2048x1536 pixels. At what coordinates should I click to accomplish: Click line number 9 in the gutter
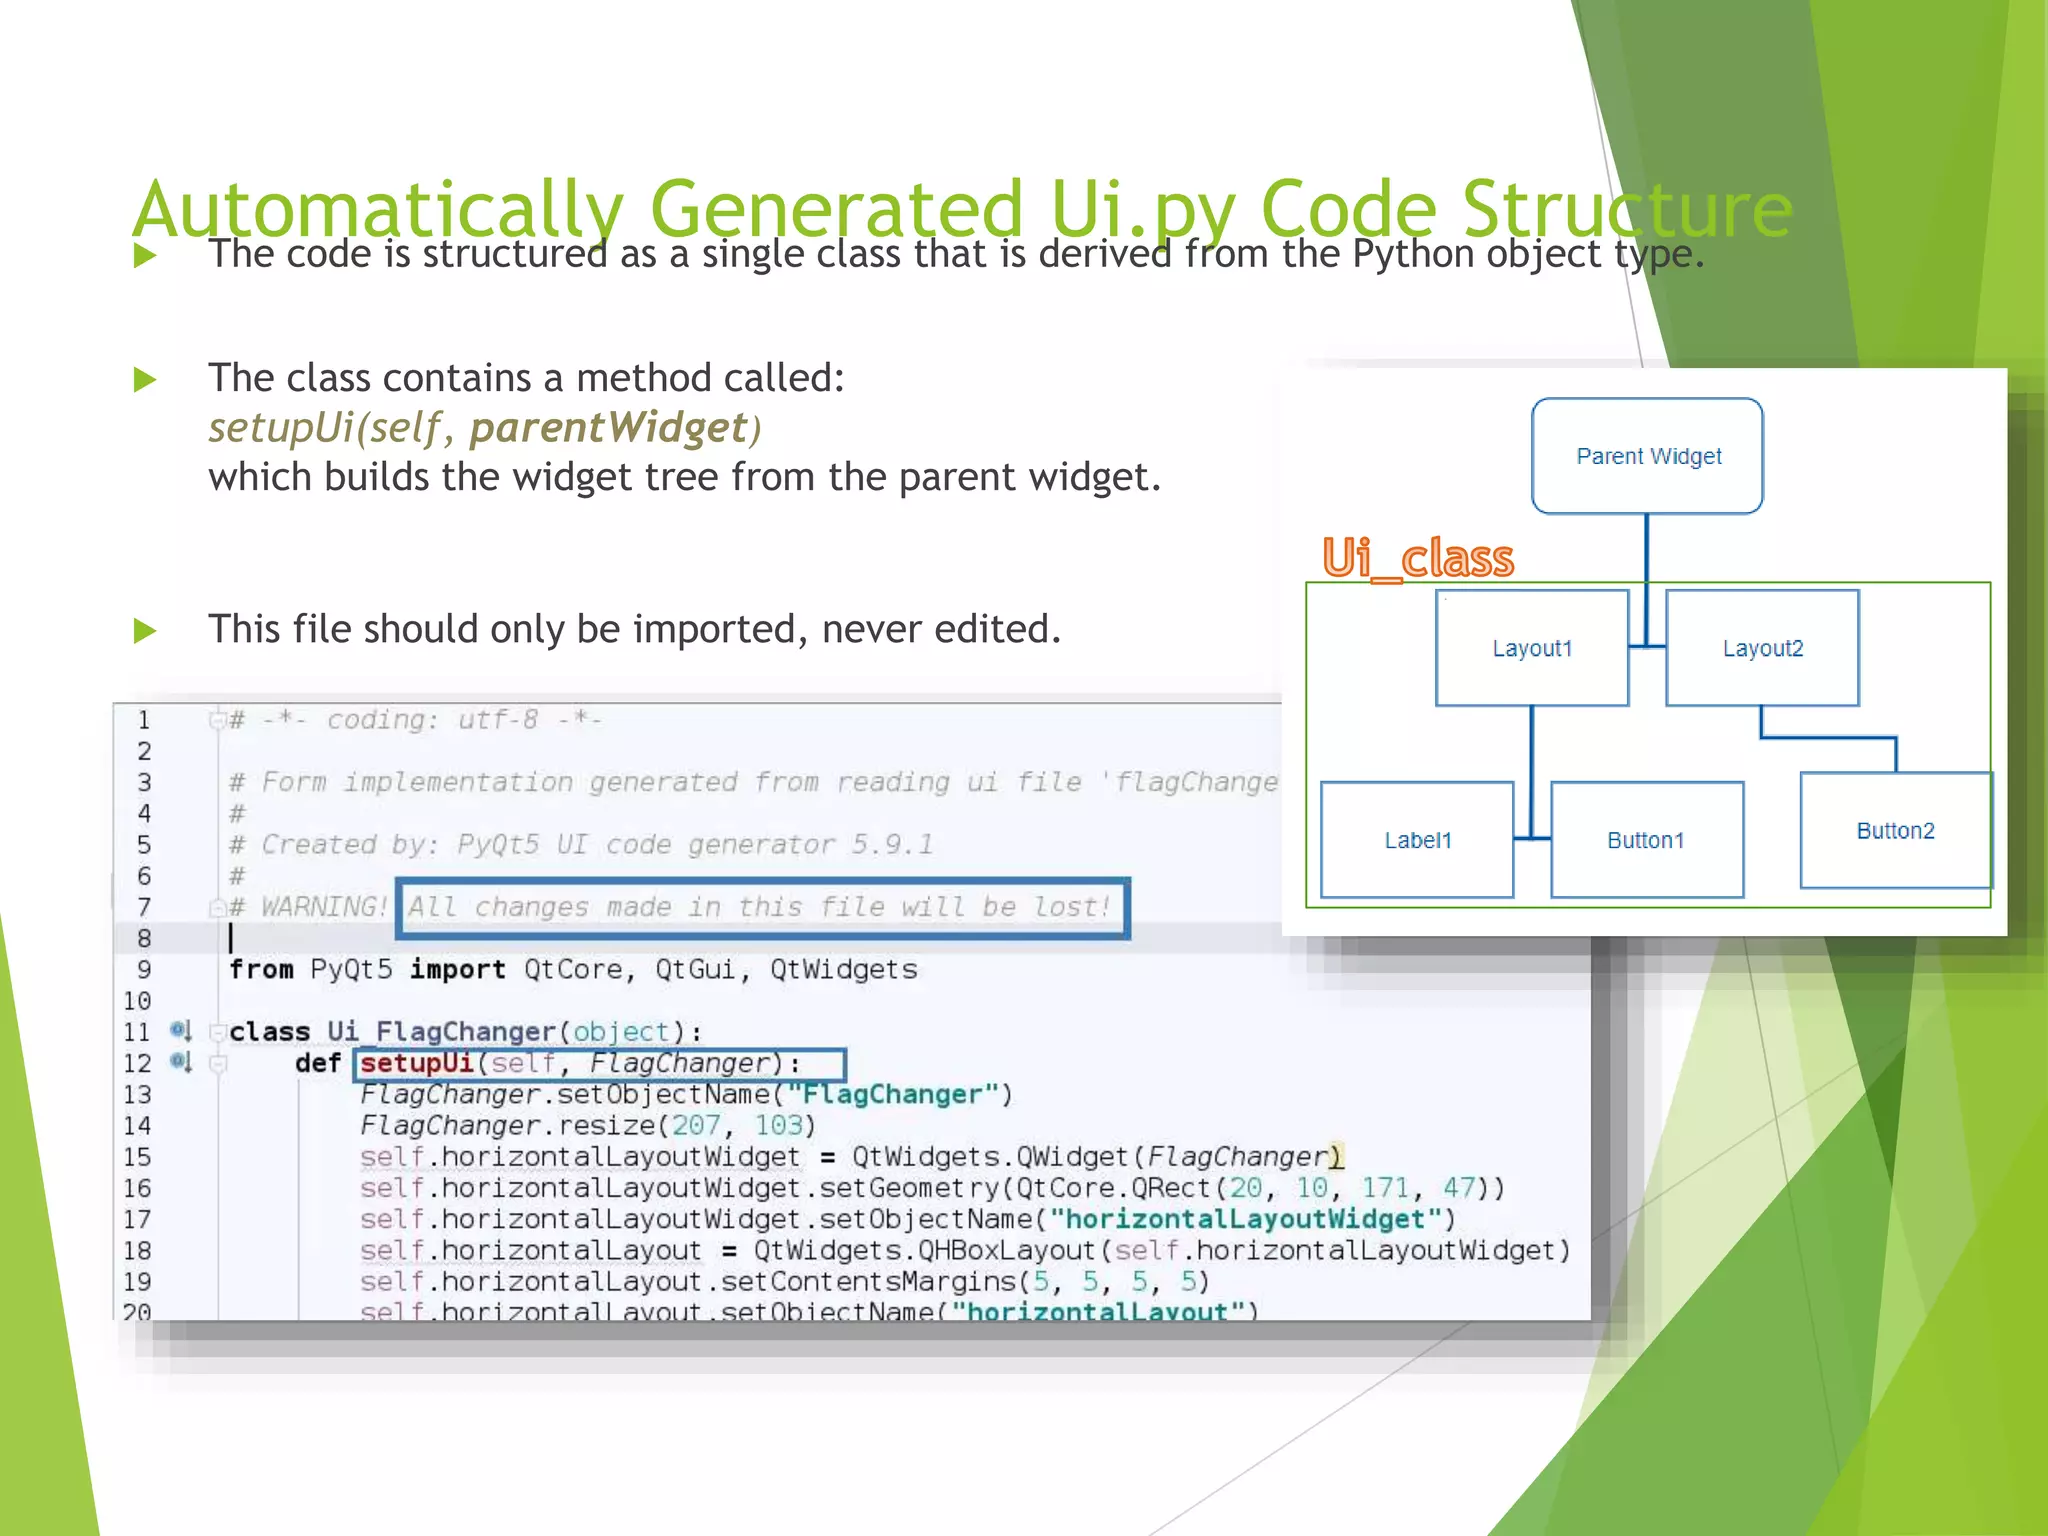[x=144, y=969]
